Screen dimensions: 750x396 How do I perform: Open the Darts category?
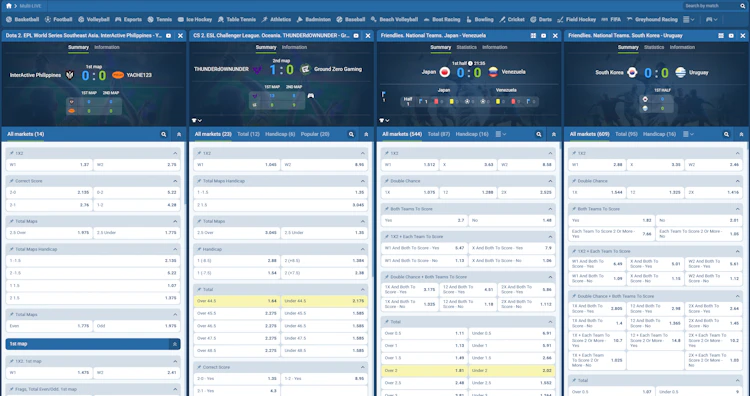(540, 20)
